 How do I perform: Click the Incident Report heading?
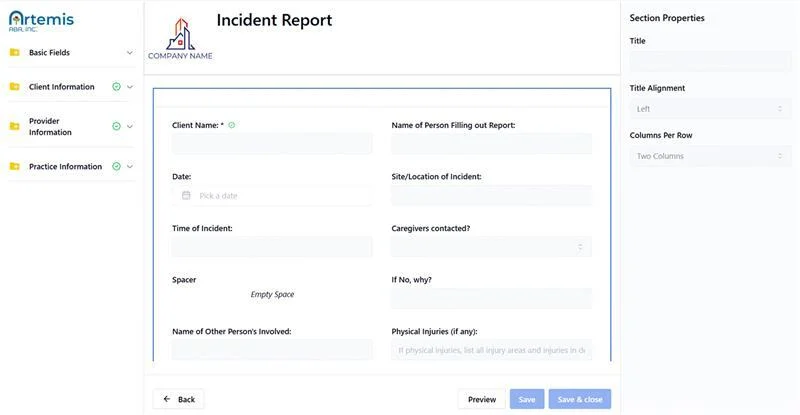(274, 20)
